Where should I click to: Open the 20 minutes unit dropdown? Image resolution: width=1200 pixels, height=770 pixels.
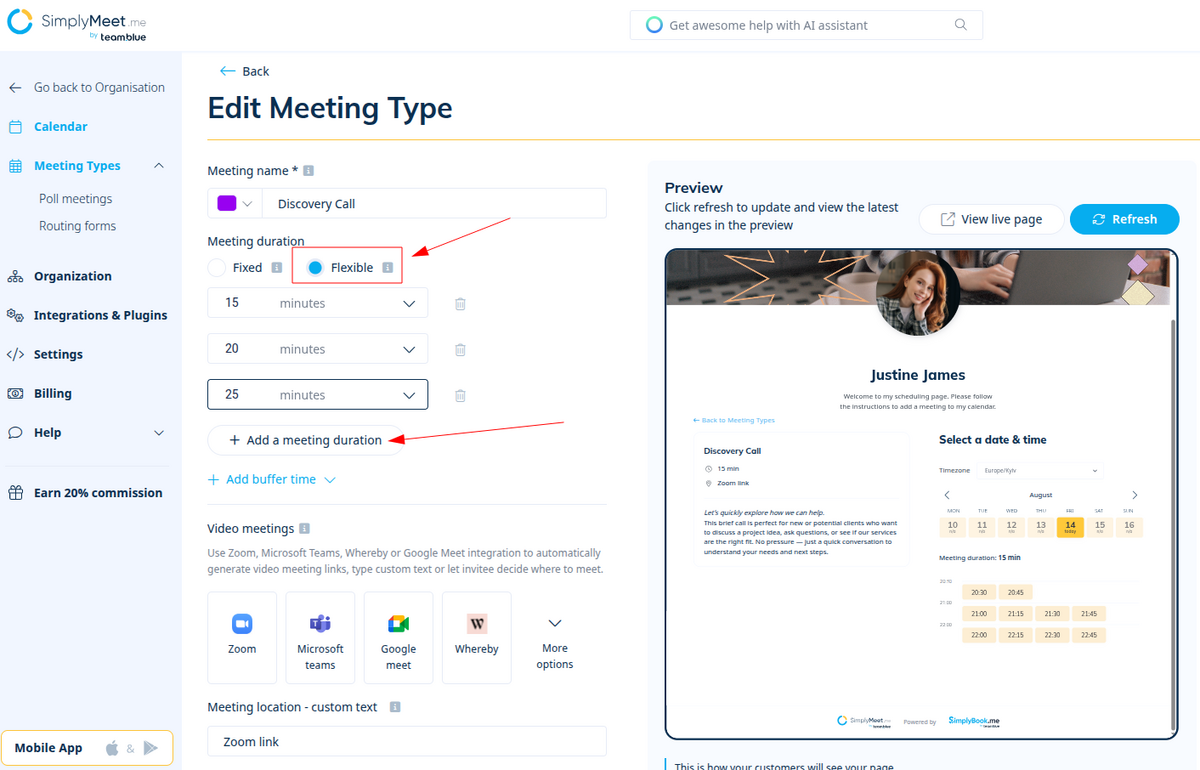pyautogui.click(x=408, y=350)
